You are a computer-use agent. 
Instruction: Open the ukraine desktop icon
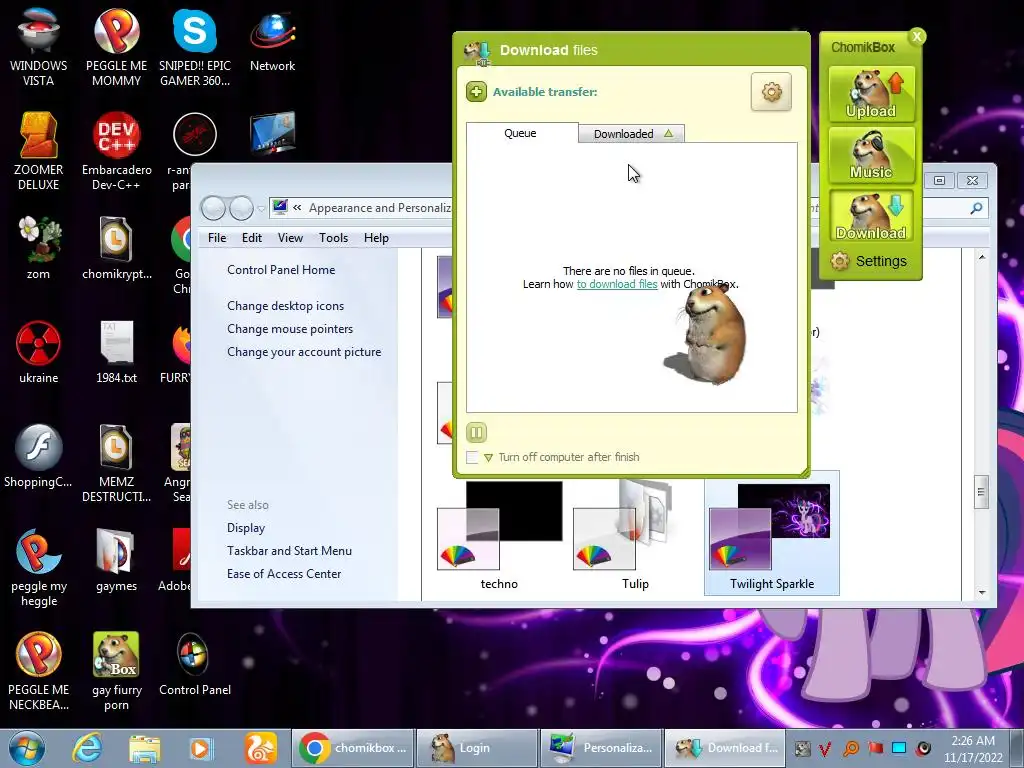(x=39, y=351)
